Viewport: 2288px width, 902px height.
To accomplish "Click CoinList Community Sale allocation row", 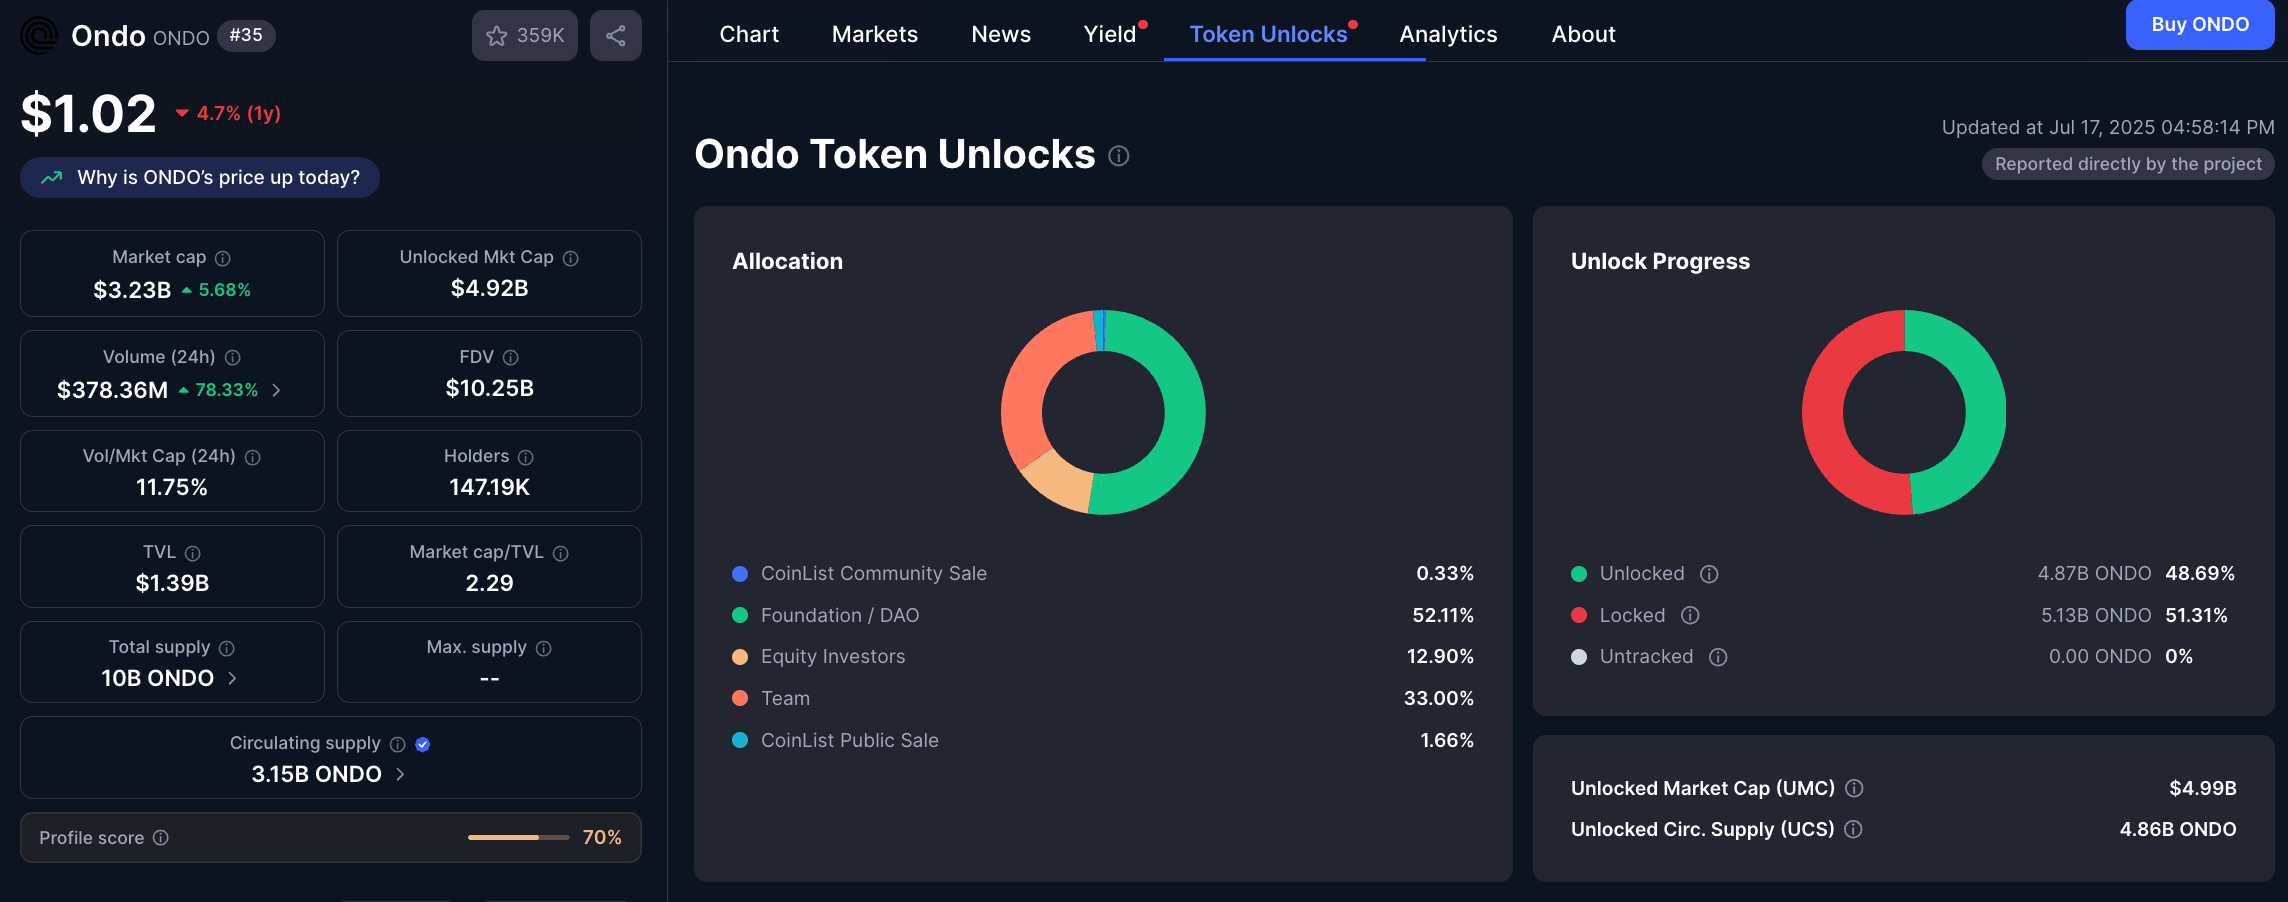I will pyautogui.click(x=1103, y=573).
